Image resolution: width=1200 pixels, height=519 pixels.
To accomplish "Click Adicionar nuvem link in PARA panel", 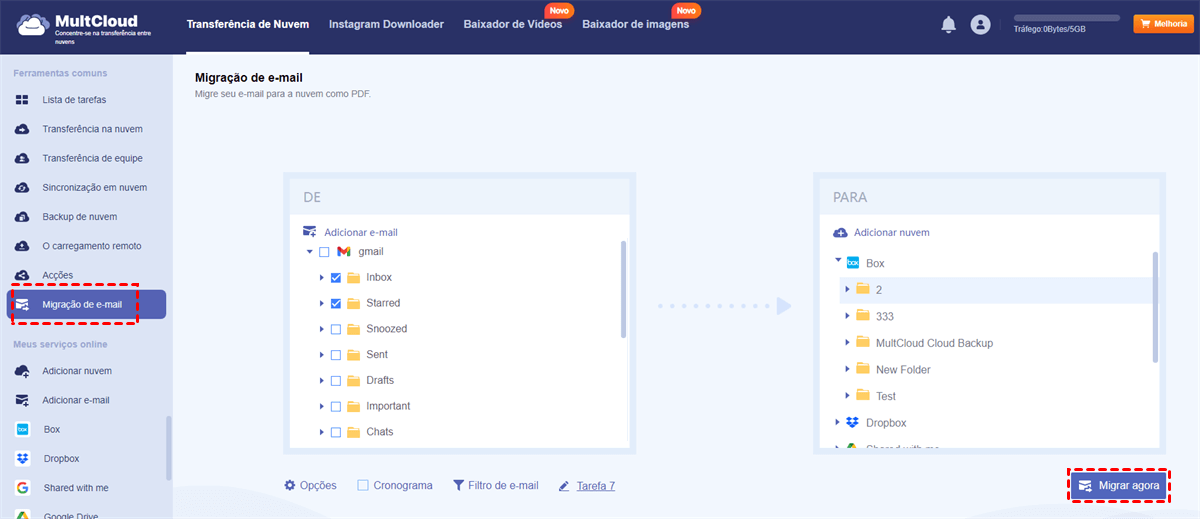I will (892, 232).
